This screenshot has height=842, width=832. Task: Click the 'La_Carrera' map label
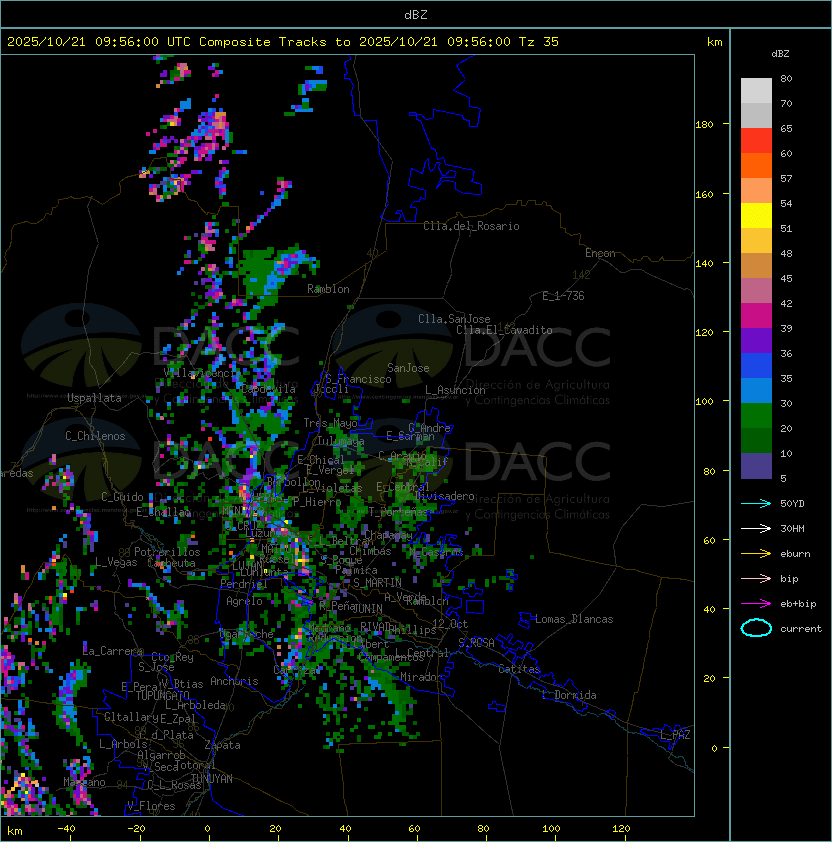tap(113, 651)
